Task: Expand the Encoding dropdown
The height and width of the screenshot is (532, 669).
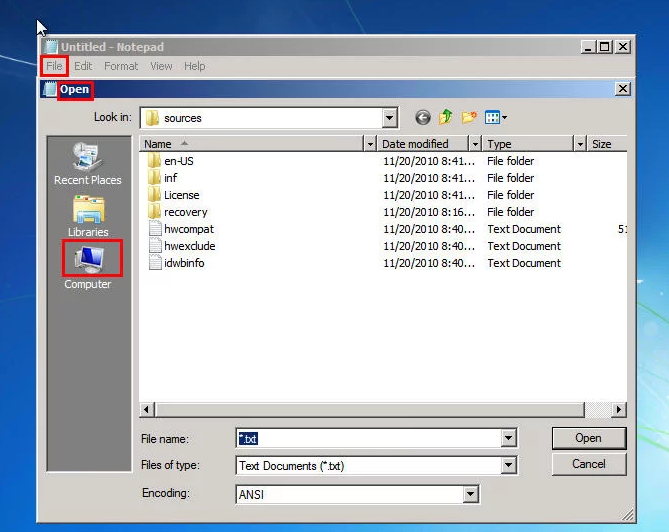Action: point(470,494)
